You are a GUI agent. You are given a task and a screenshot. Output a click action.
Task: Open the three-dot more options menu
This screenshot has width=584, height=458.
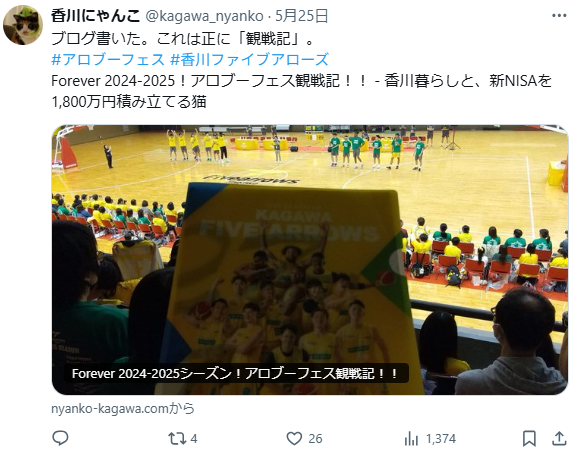[x=559, y=16]
